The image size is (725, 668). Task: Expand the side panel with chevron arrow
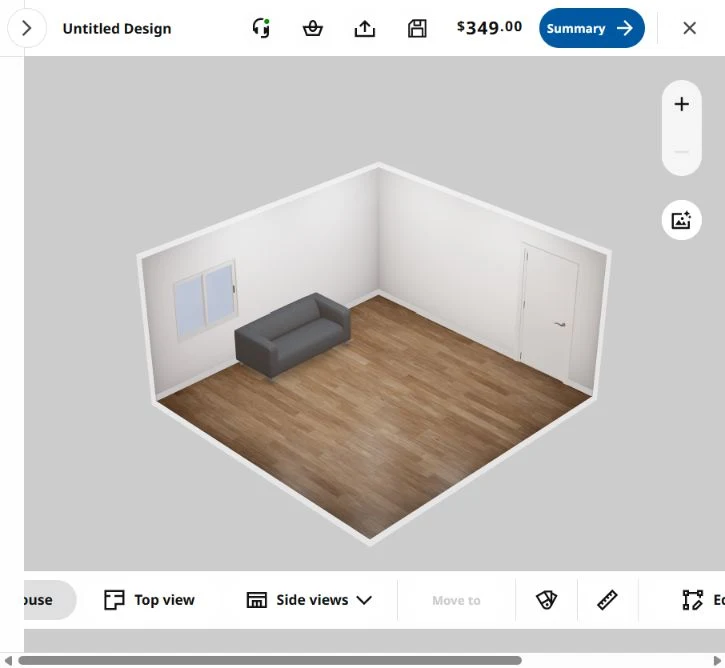click(x=27, y=28)
